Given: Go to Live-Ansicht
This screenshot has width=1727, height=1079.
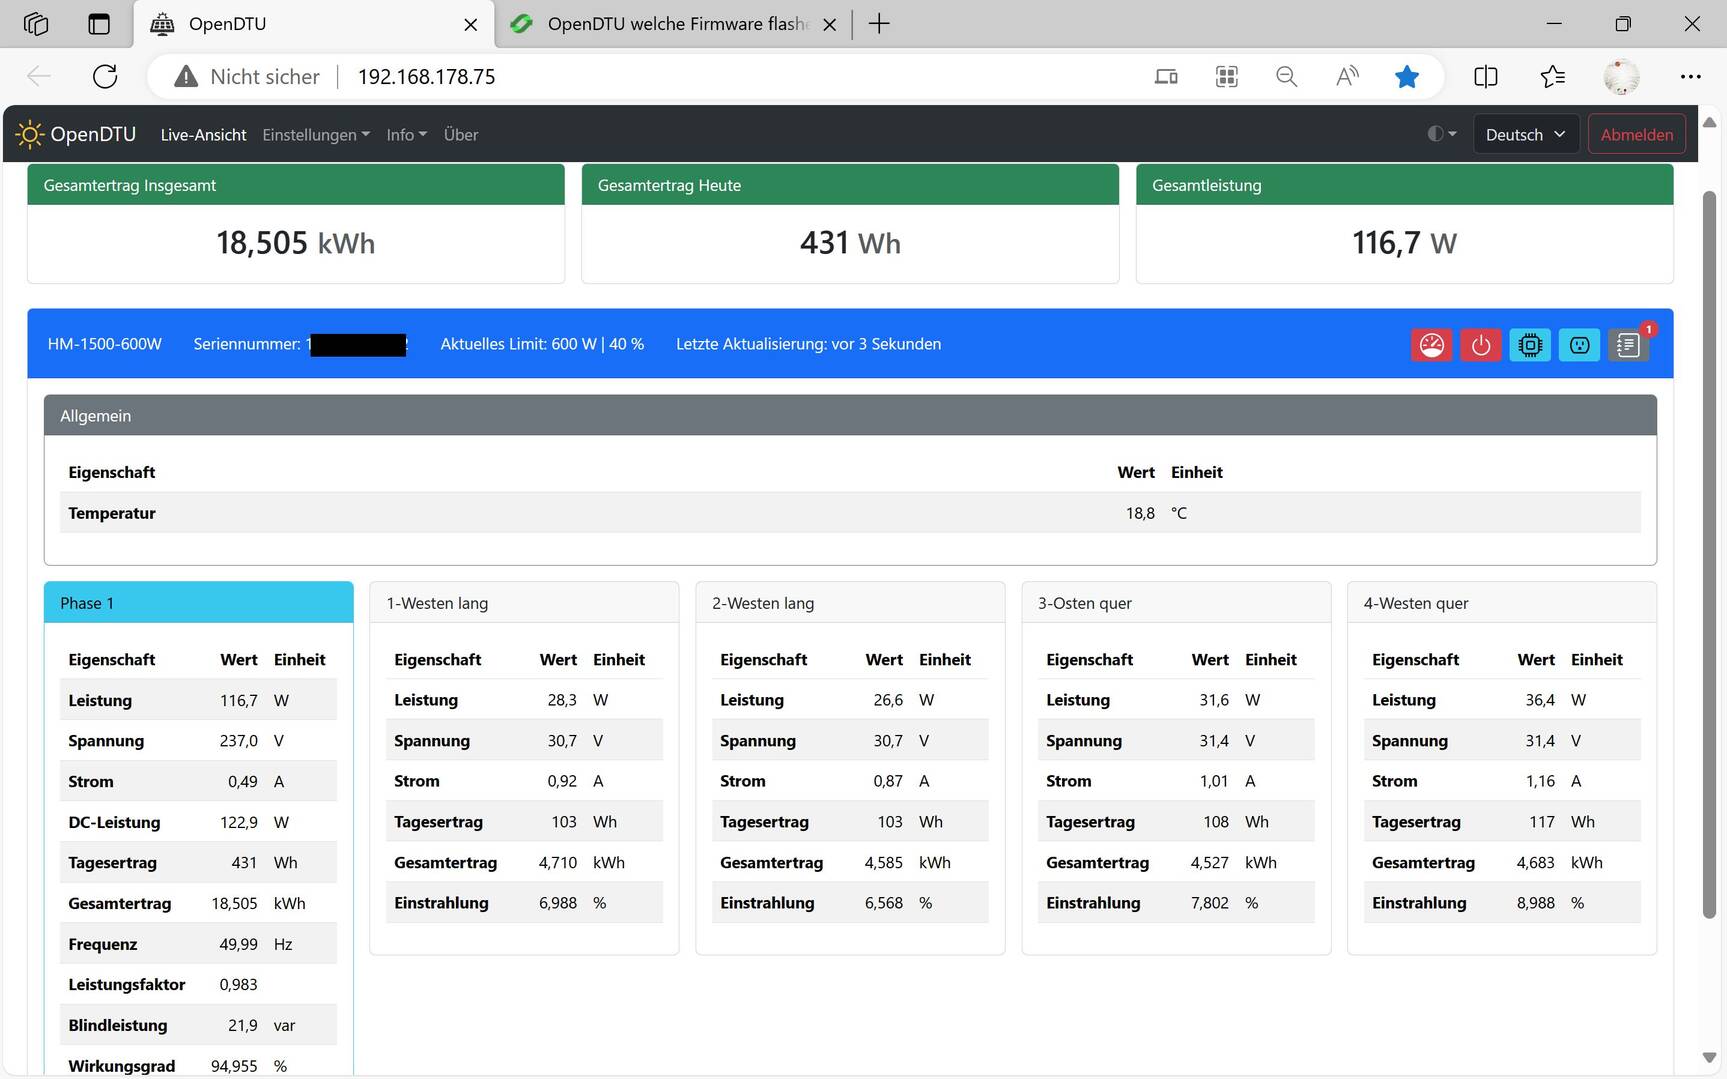Looking at the screenshot, I should click(x=203, y=134).
